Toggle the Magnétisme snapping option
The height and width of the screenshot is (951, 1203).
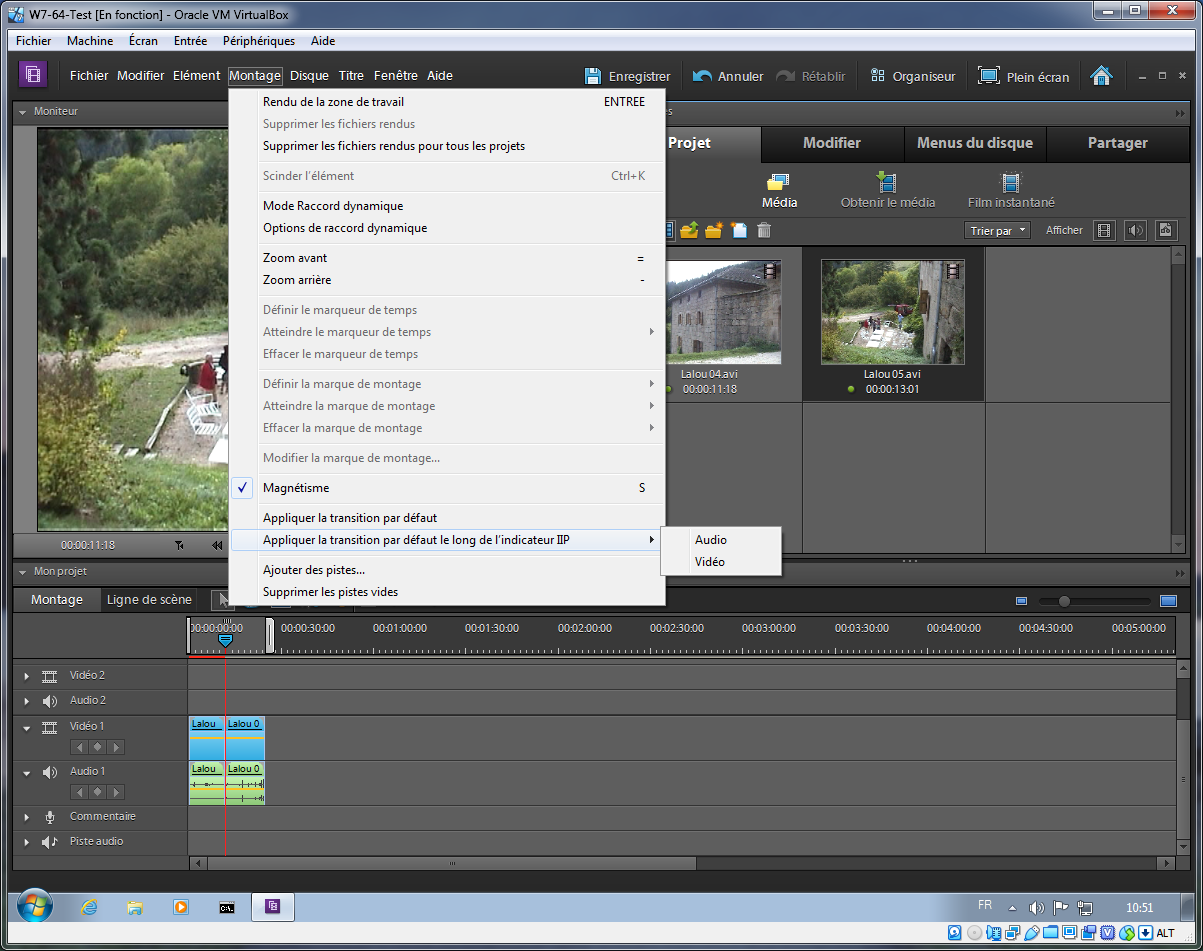click(296, 488)
